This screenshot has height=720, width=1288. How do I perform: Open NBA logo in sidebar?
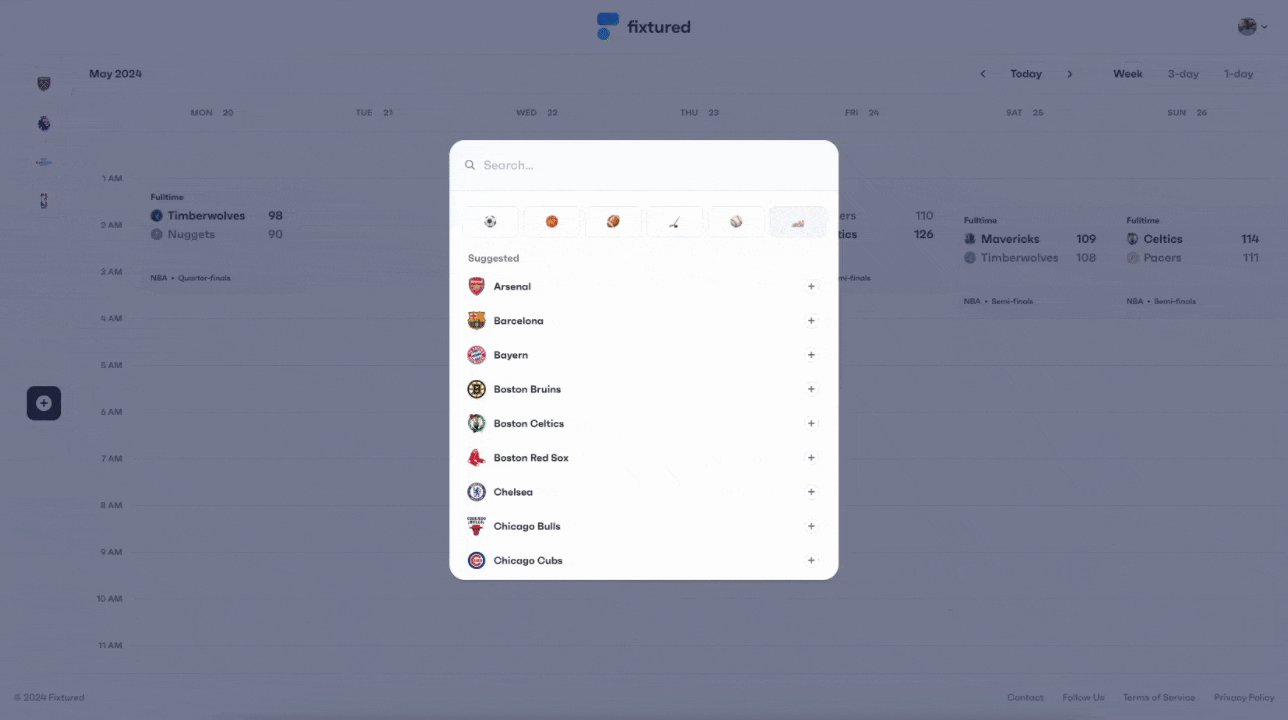[43, 201]
